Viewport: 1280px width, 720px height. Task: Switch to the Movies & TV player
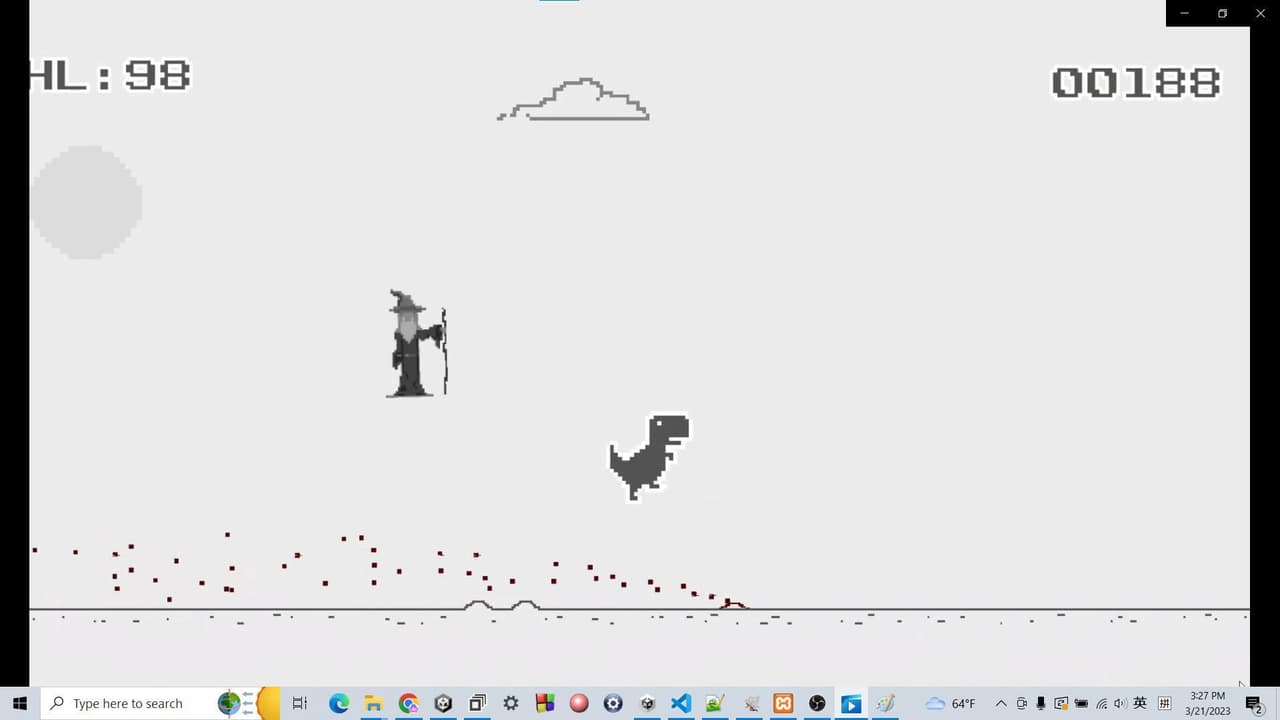[851, 703]
